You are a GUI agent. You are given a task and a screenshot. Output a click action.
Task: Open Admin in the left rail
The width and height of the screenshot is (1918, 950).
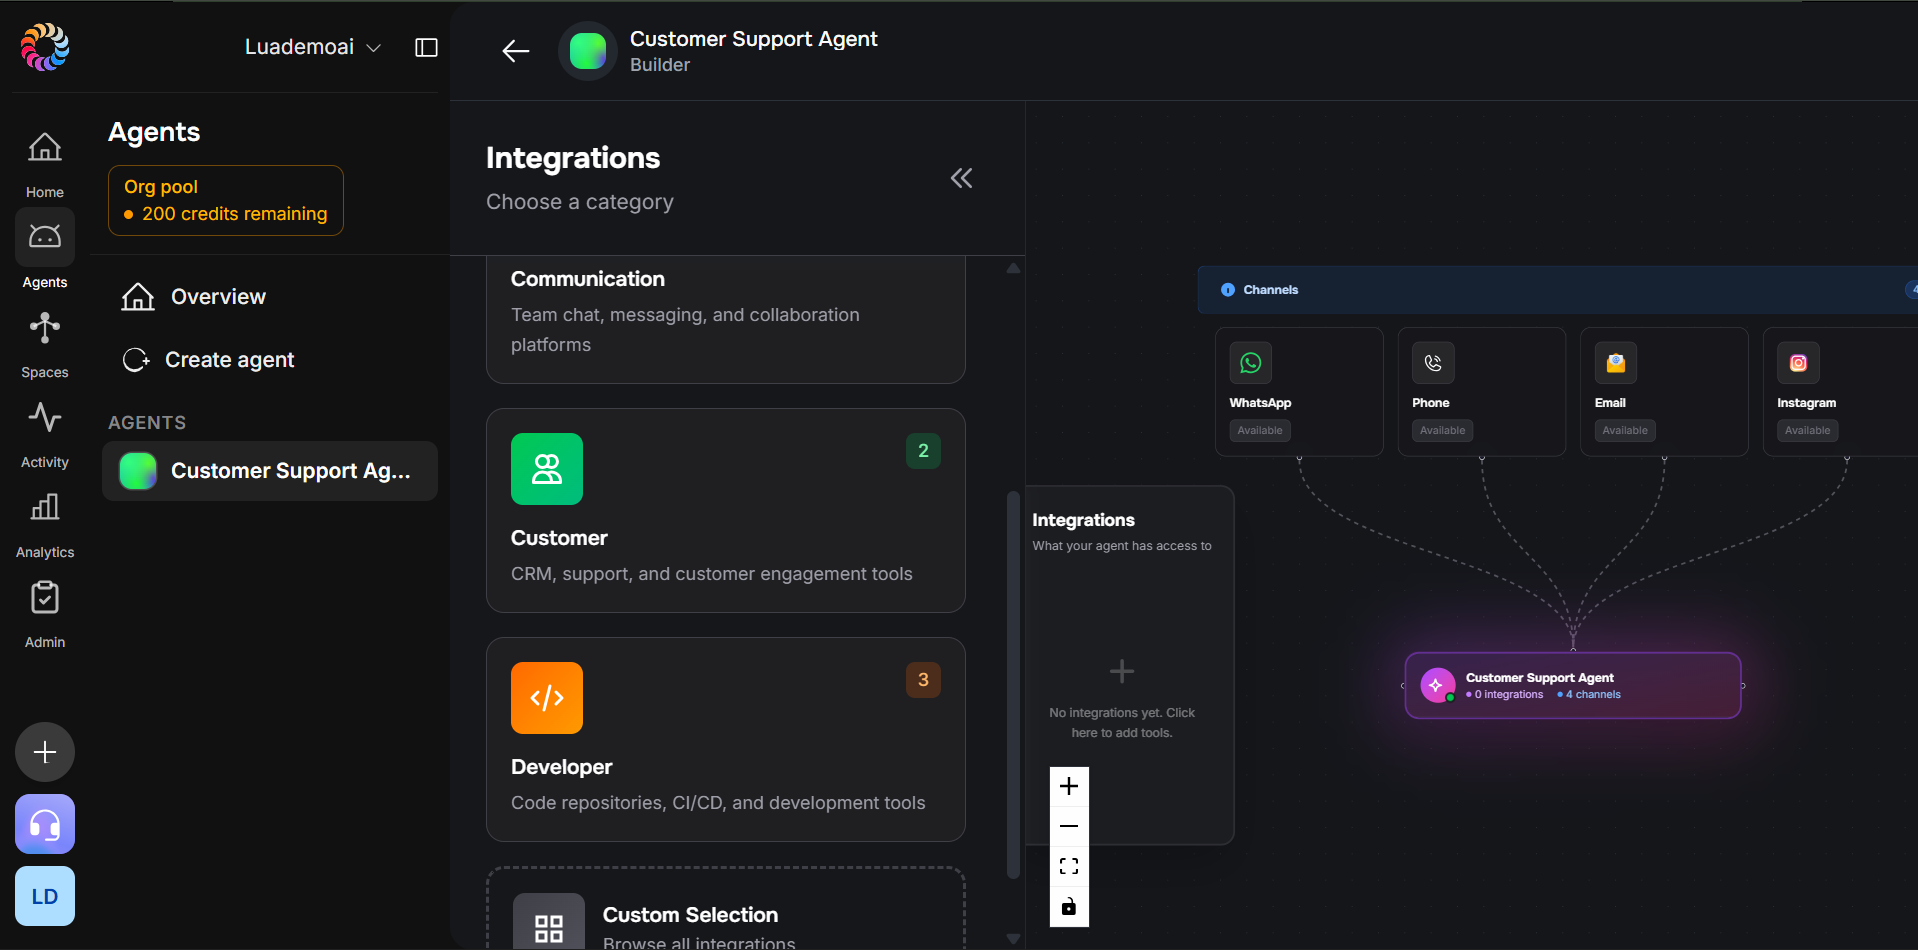pos(45,615)
